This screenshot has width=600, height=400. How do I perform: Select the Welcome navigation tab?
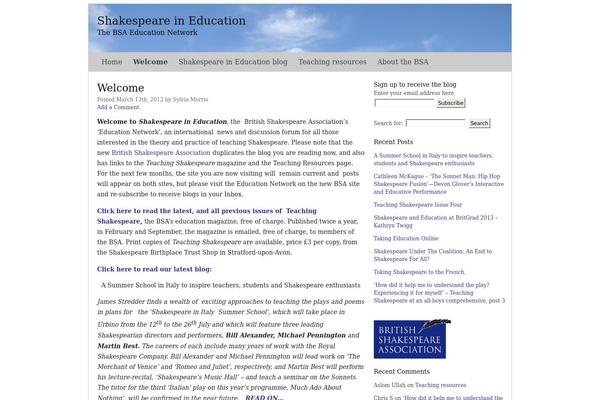(150, 62)
